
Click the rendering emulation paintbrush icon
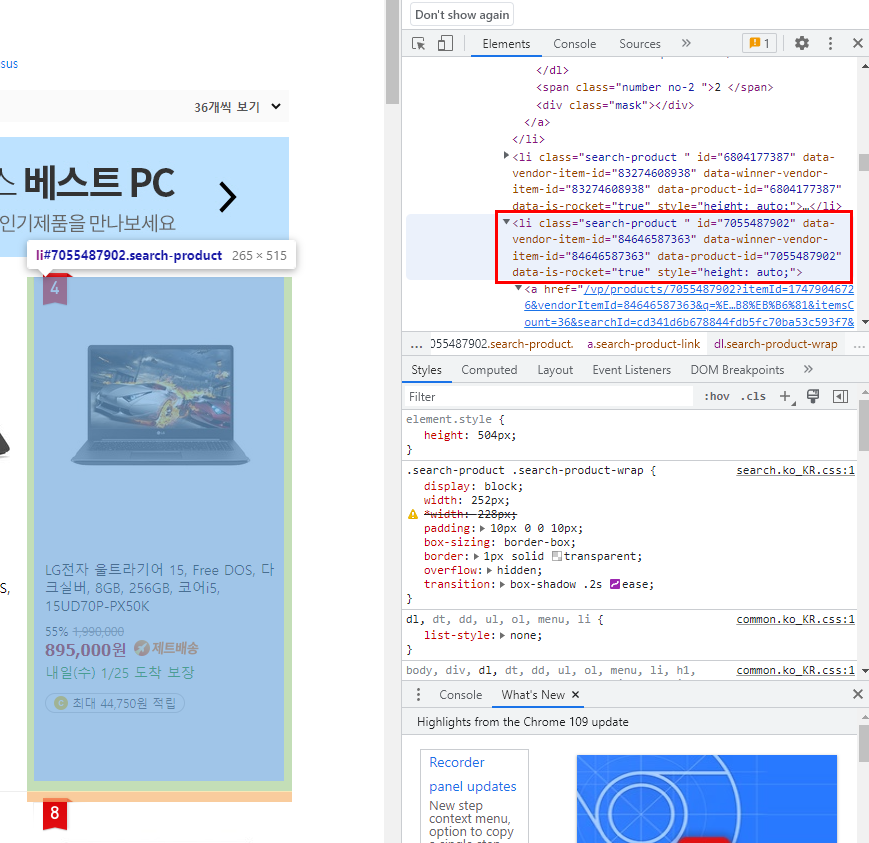812,396
